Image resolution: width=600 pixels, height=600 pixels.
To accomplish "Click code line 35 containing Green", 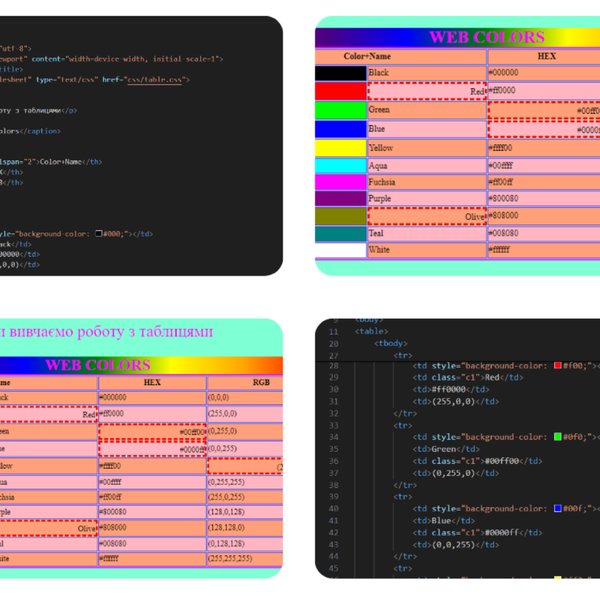I will point(446,449).
